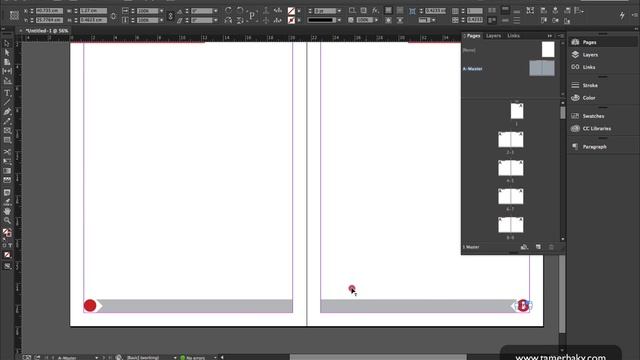This screenshot has height=360, width=640.
Task: Collapse the Pages panel with double-arrow
Action: click(550, 36)
